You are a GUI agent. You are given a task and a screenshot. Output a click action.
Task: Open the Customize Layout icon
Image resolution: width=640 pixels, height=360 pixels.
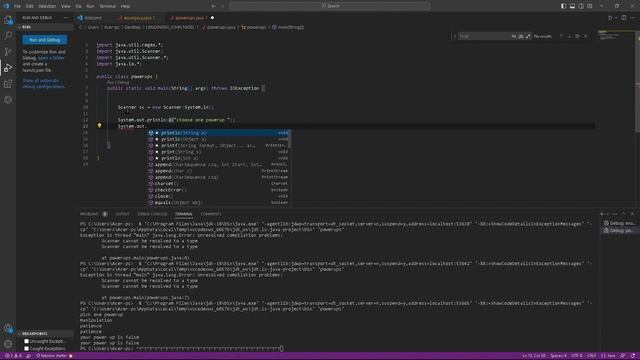click(590, 6)
